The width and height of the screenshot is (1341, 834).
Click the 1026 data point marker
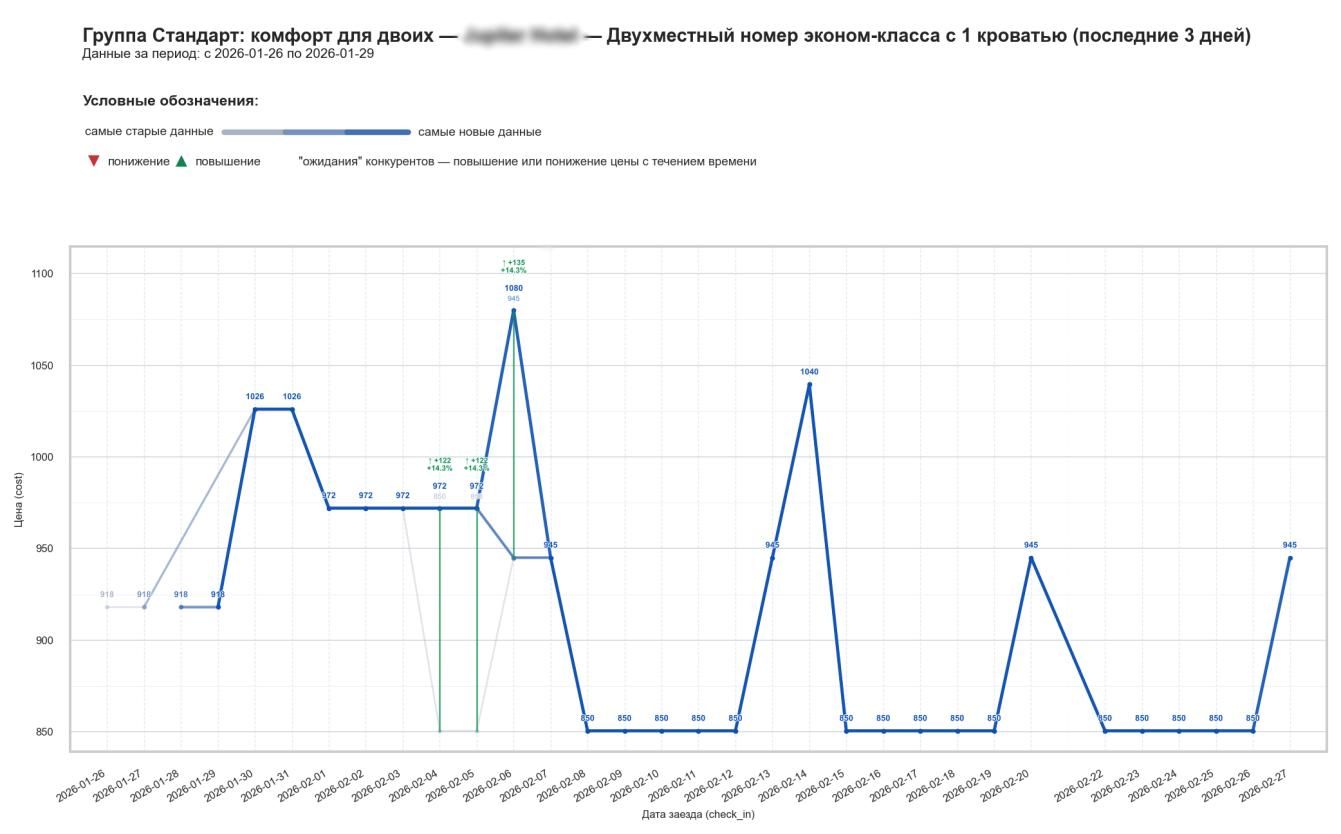256,408
